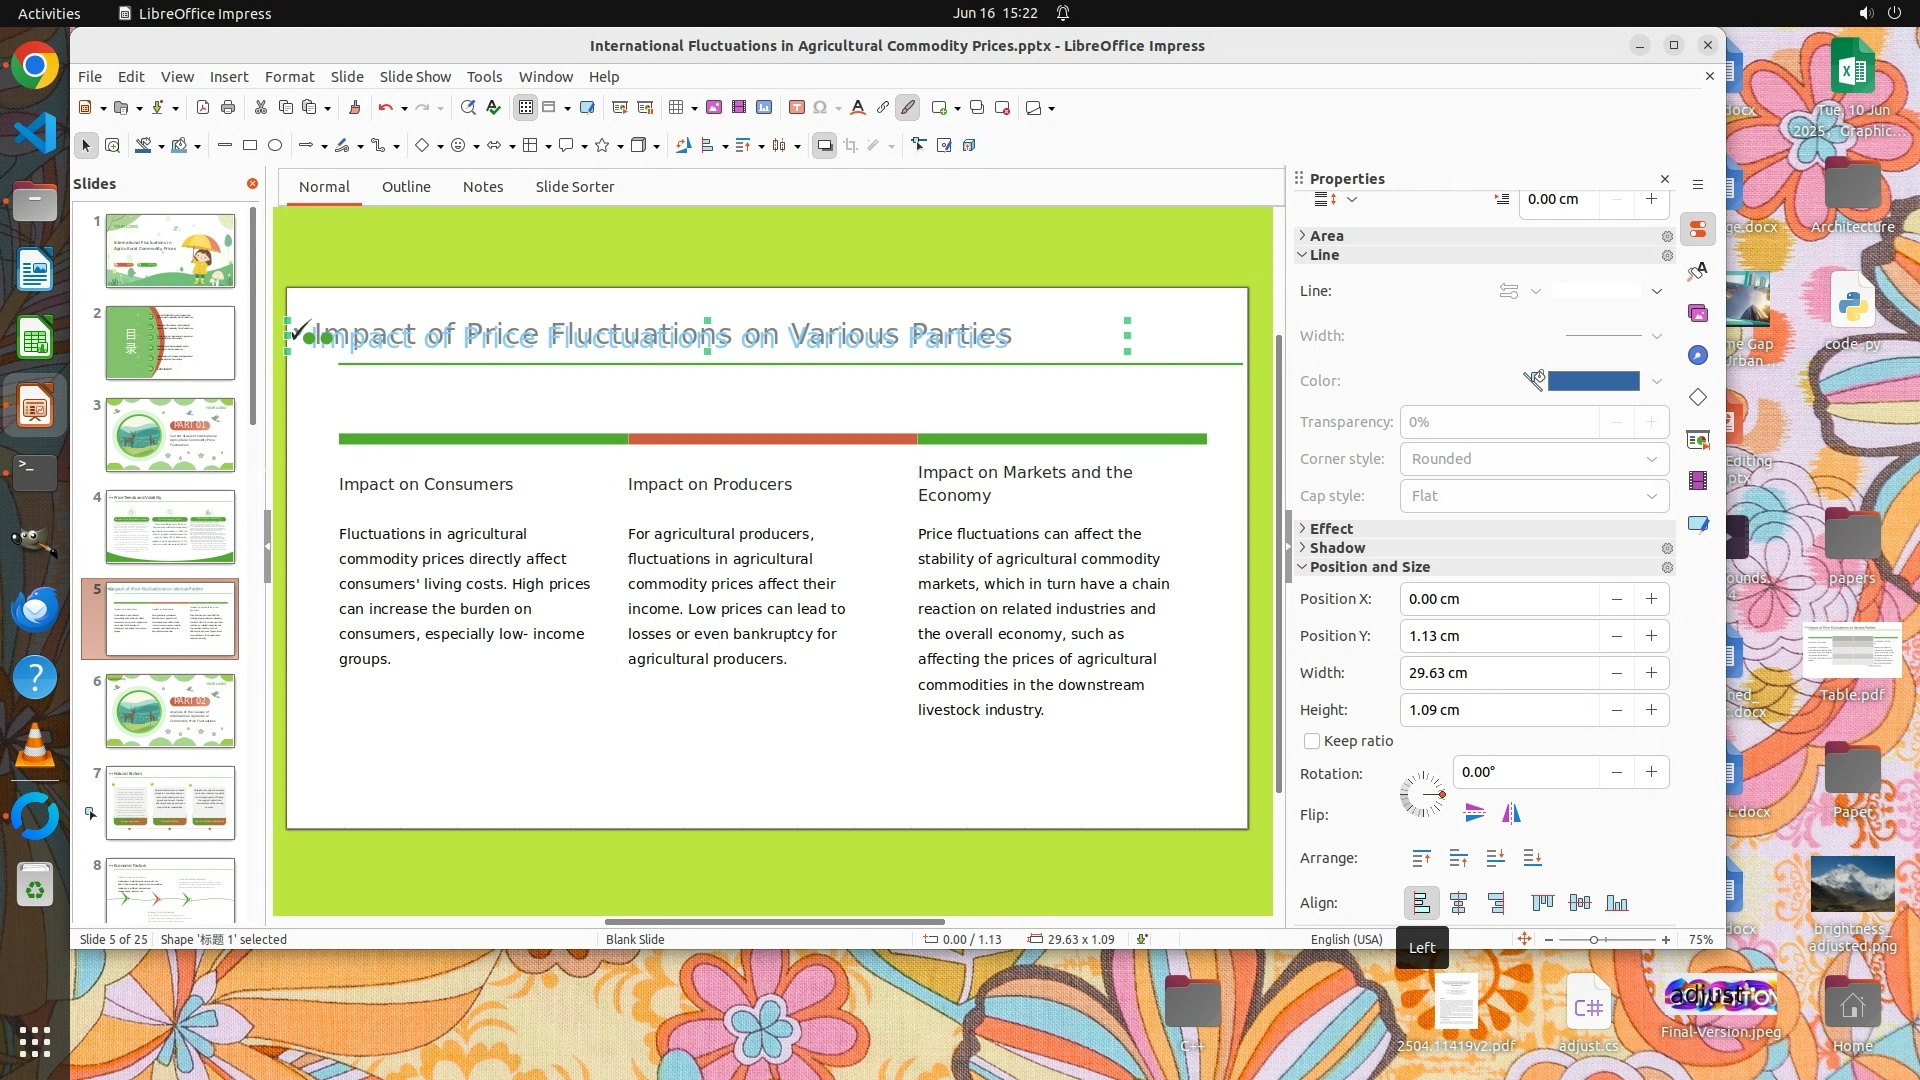Image resolution: width=1920 pixels, height=1080 pixels.
Task: Switch to the Slide Sorter tab
Action: [x=574, y=187]
